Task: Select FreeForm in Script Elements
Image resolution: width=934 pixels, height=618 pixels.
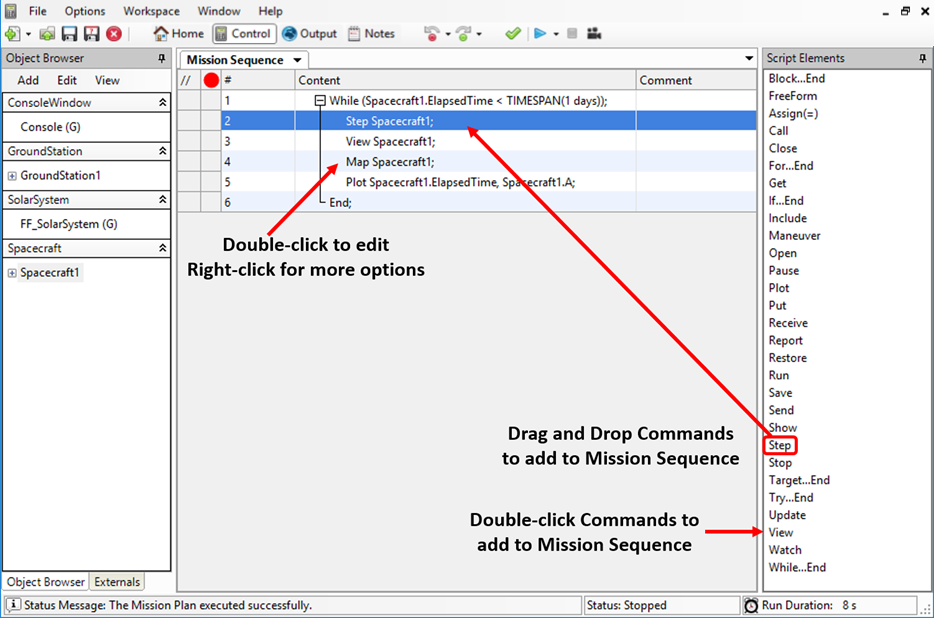Action: click(793, 96)
